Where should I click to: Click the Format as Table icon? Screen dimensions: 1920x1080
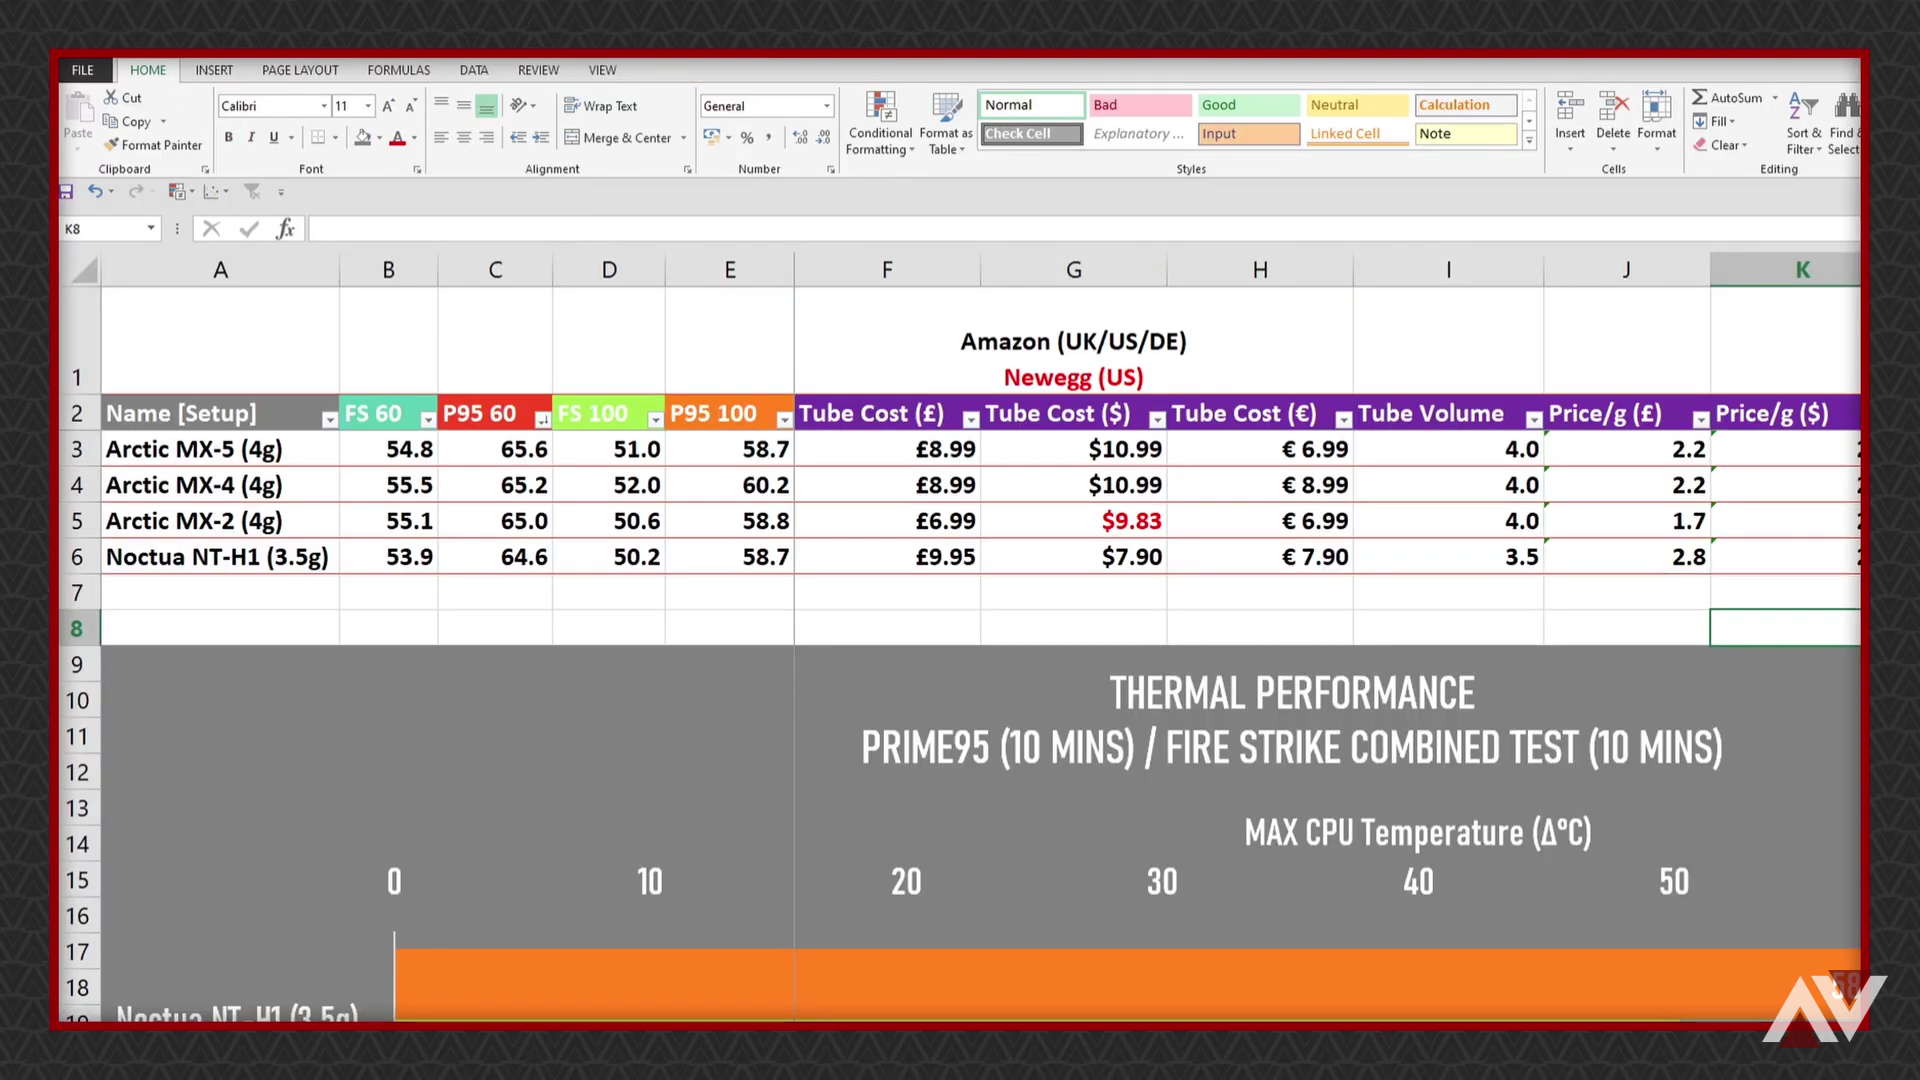[945, 107]
